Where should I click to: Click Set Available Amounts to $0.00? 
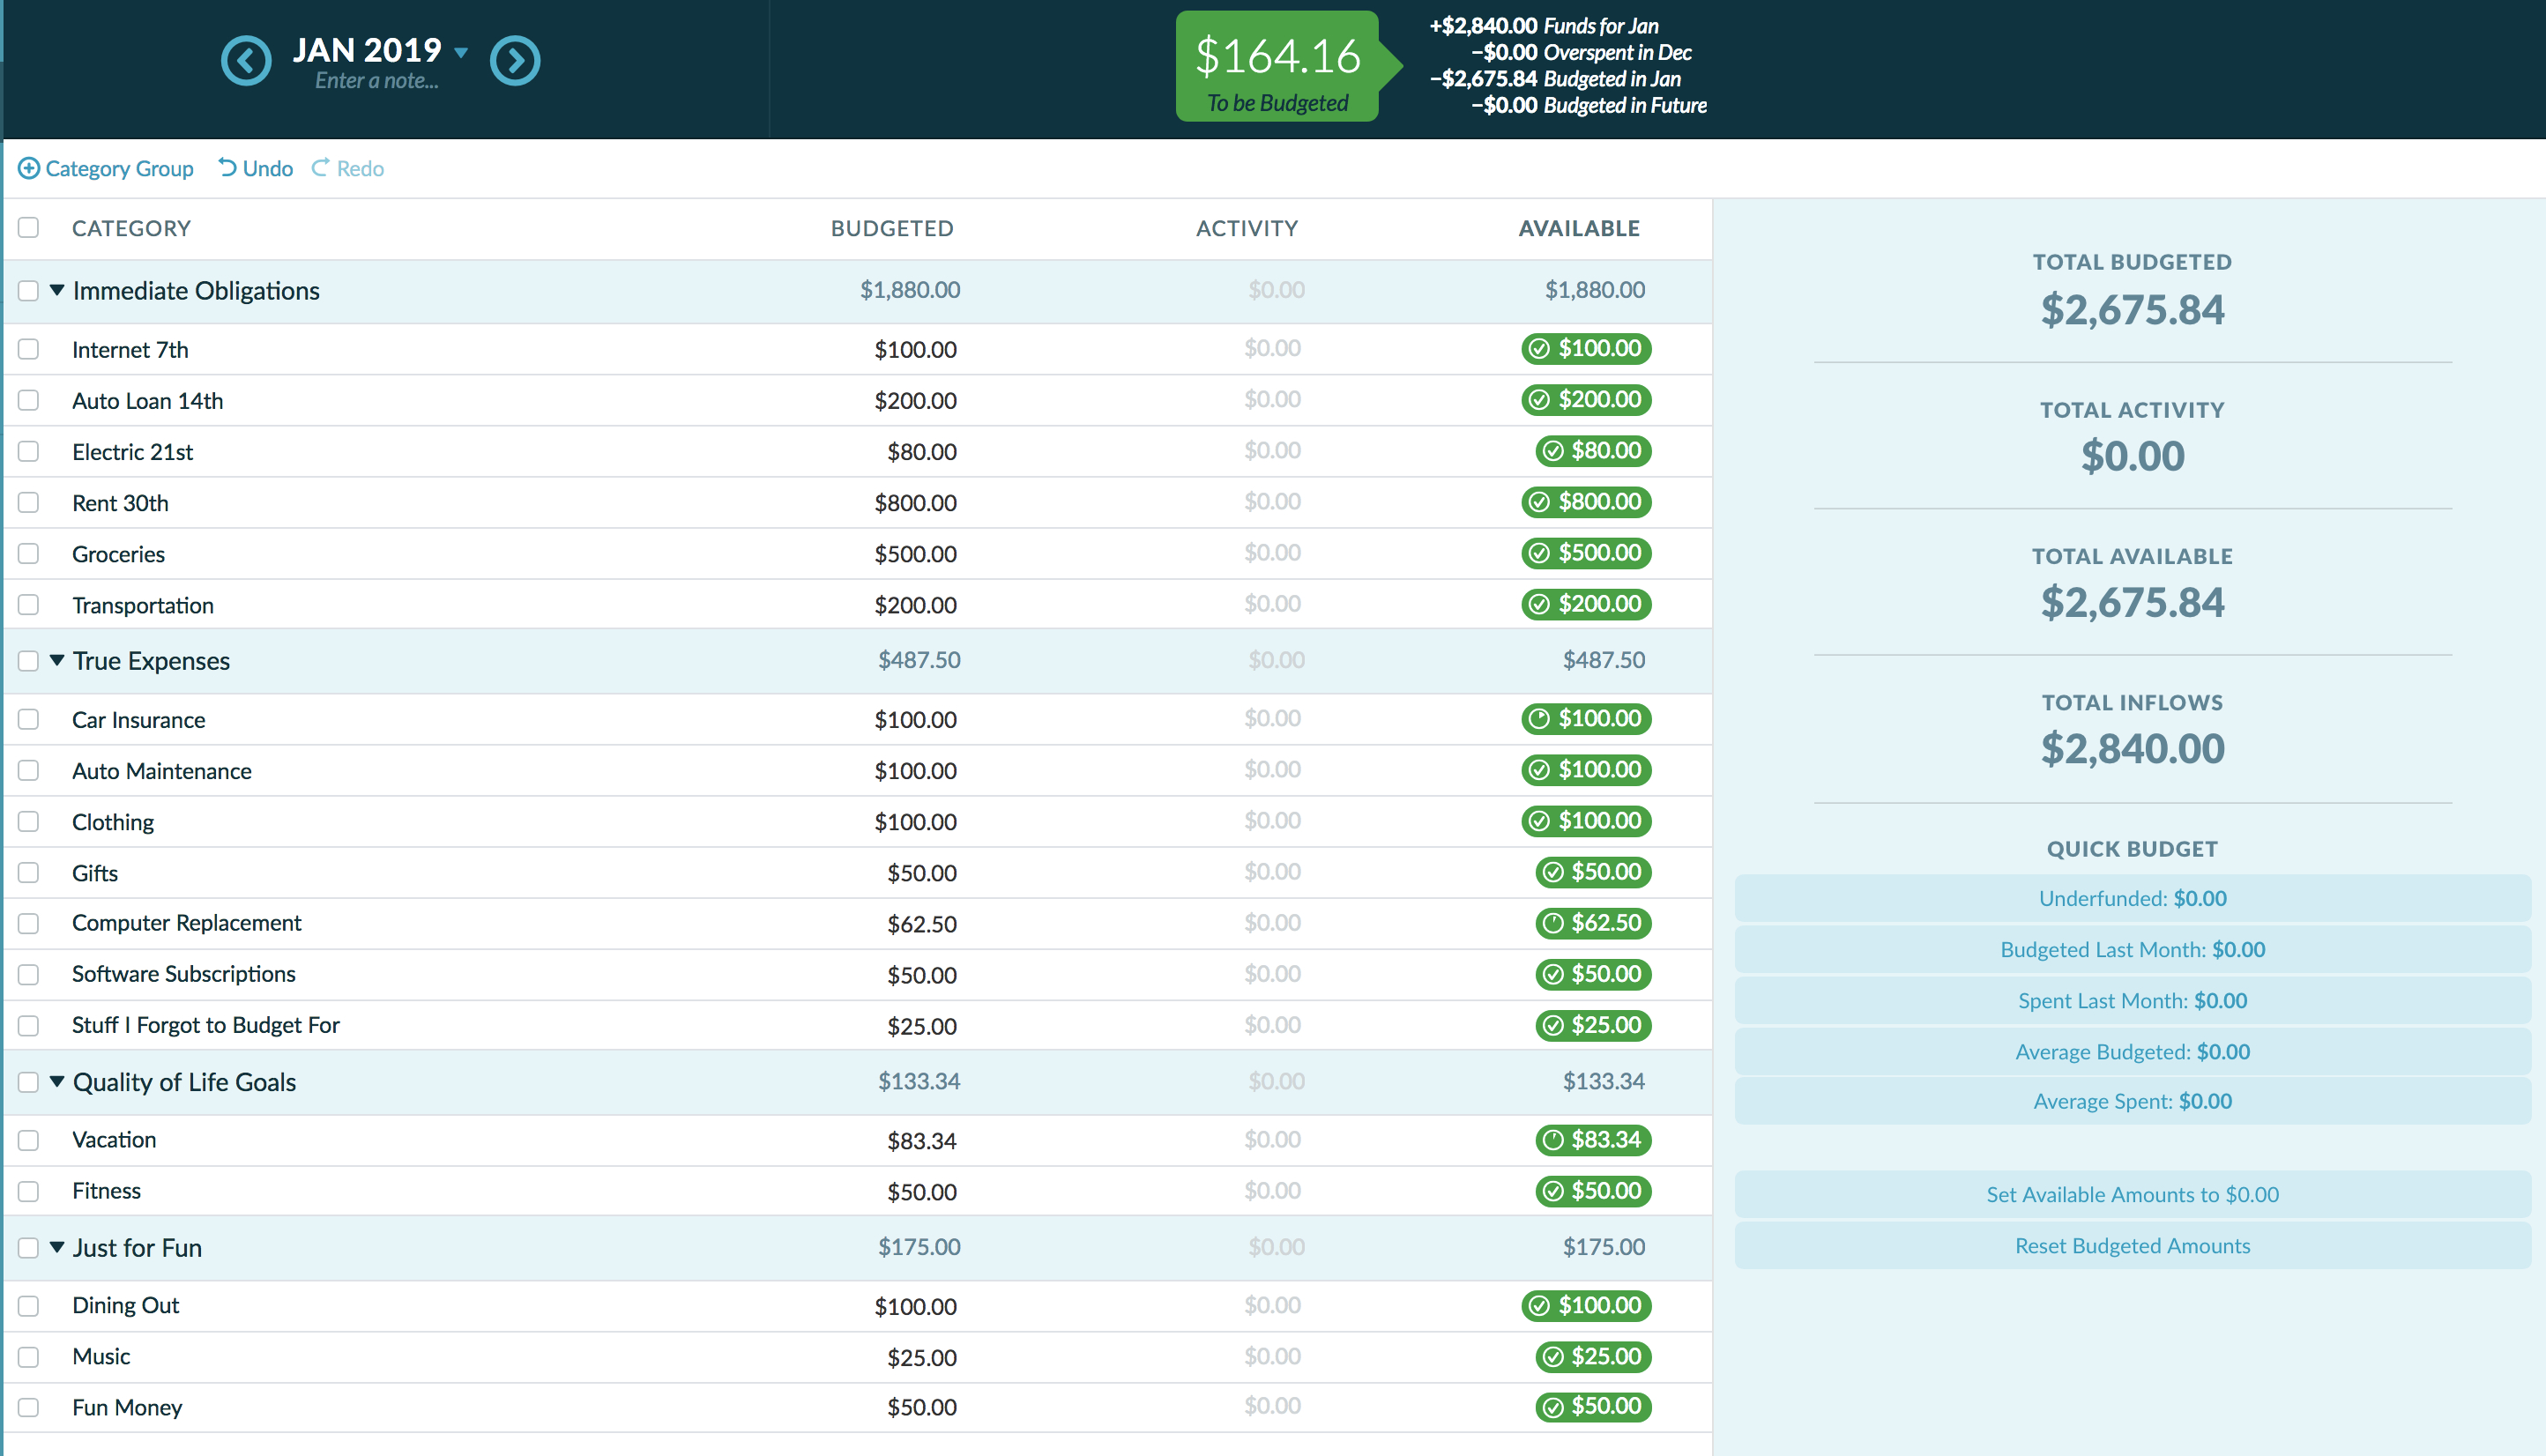click(2132, 1194)
